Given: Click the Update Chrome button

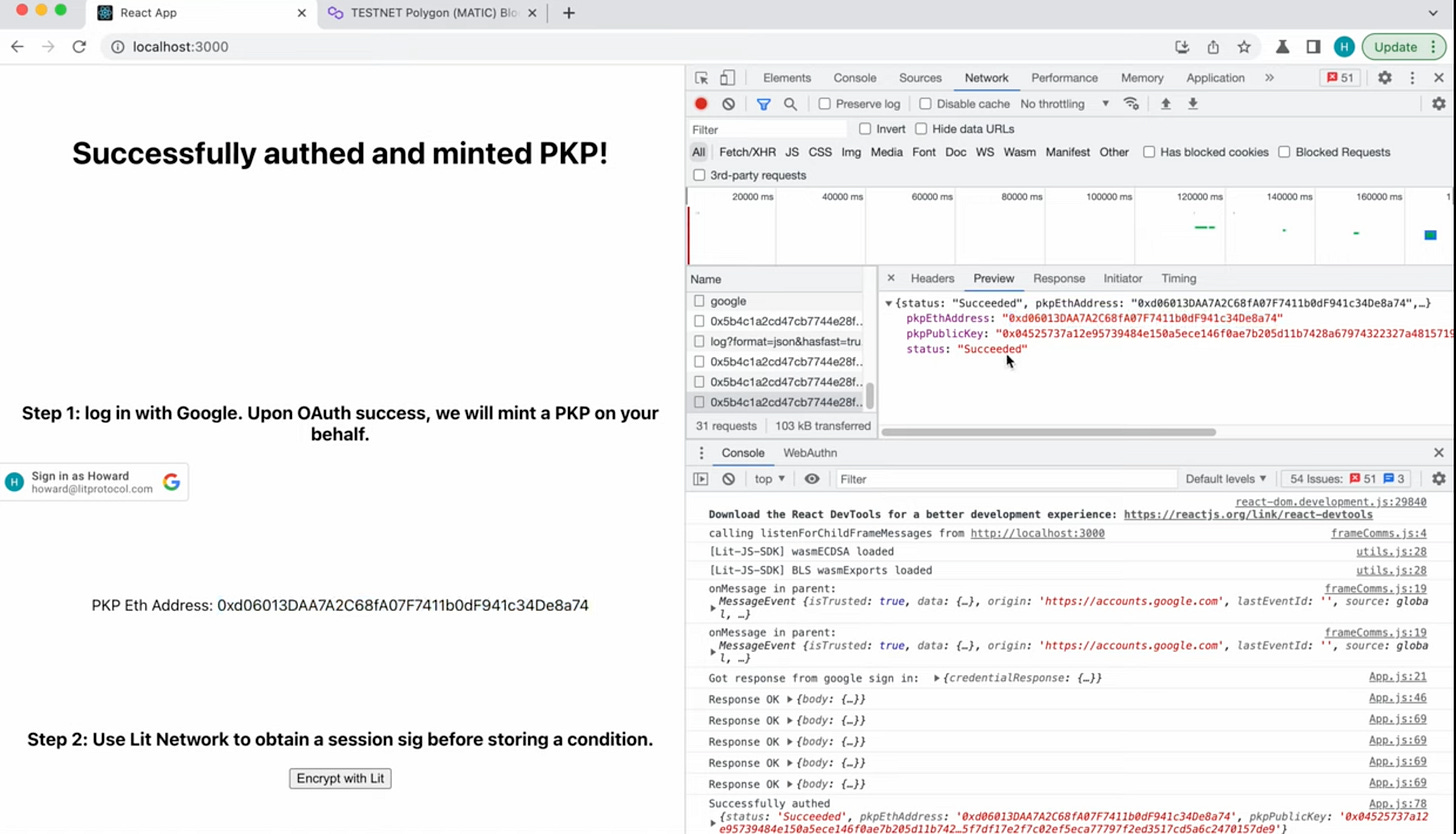Looking at the screenshot, I should 1403,47.
